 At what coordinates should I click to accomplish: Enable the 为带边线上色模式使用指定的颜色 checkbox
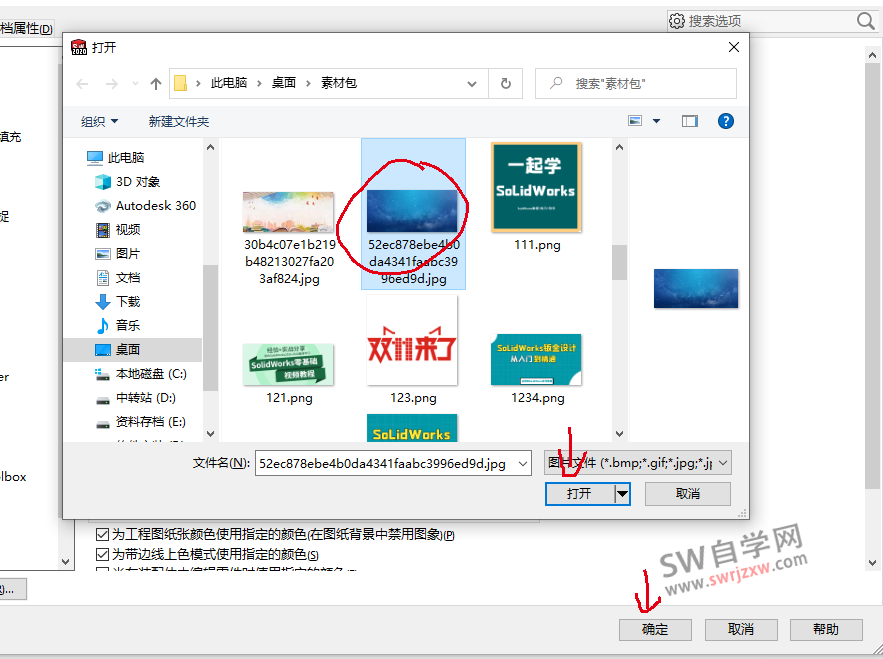(x=103, y=552)
